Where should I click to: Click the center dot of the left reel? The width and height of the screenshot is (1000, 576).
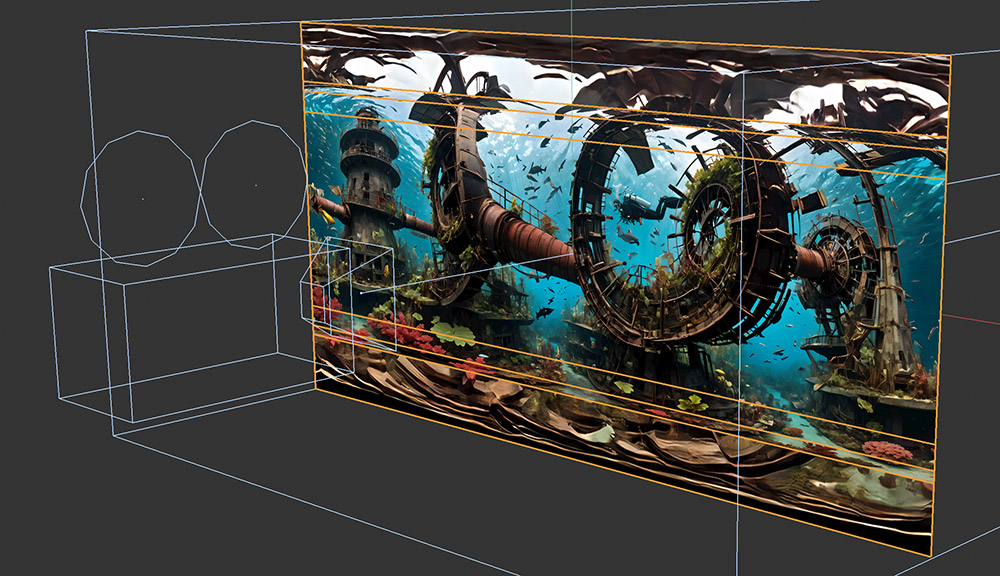coord(142,199)
